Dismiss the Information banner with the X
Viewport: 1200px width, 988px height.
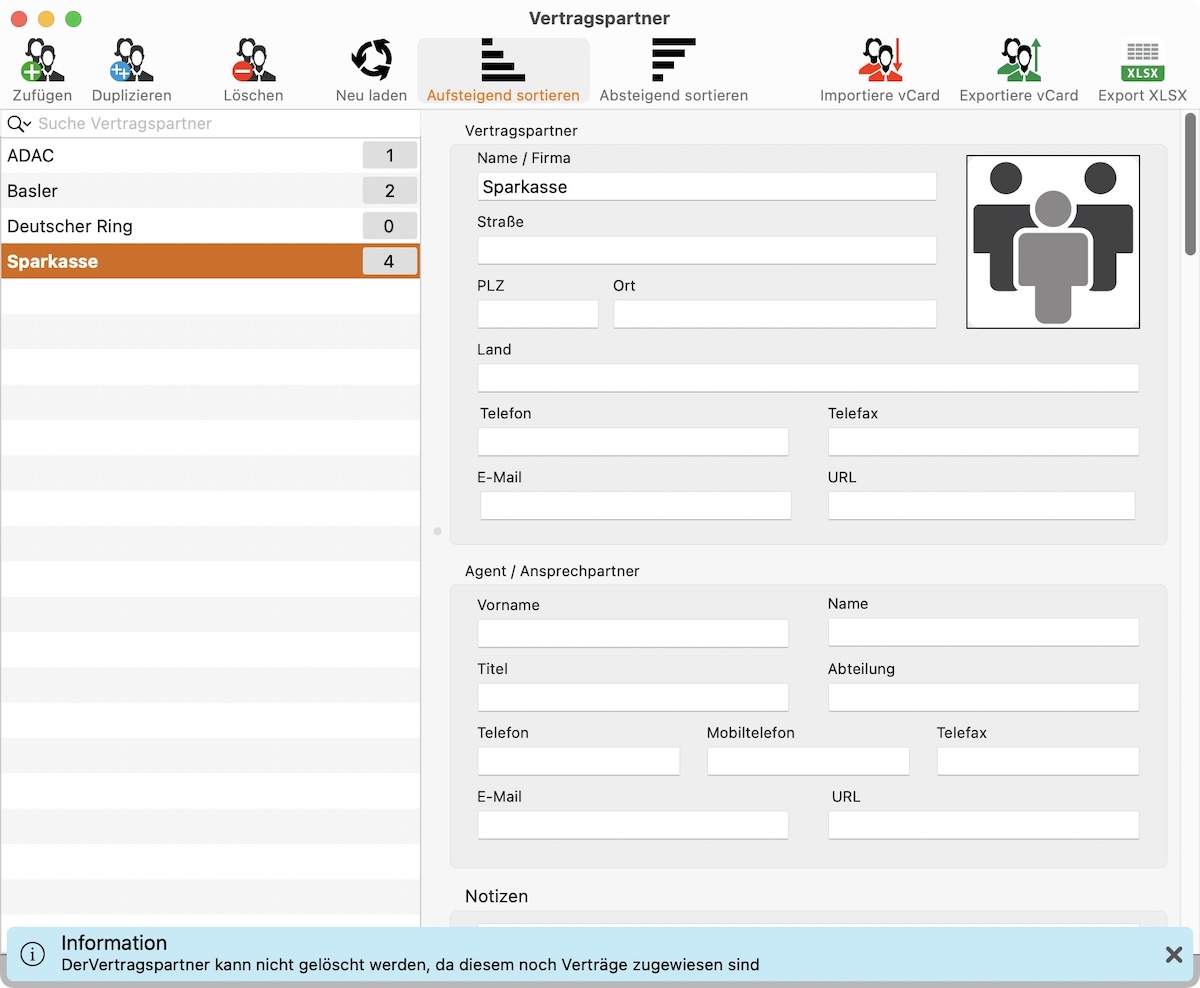pos(1174,955)
